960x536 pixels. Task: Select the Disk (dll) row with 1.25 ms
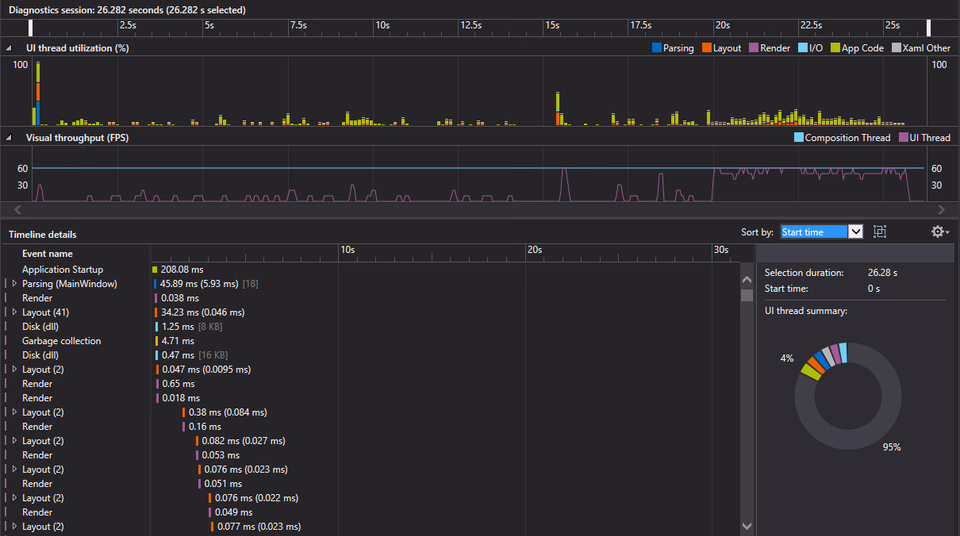pyautogui.click(x=372, y=327)
